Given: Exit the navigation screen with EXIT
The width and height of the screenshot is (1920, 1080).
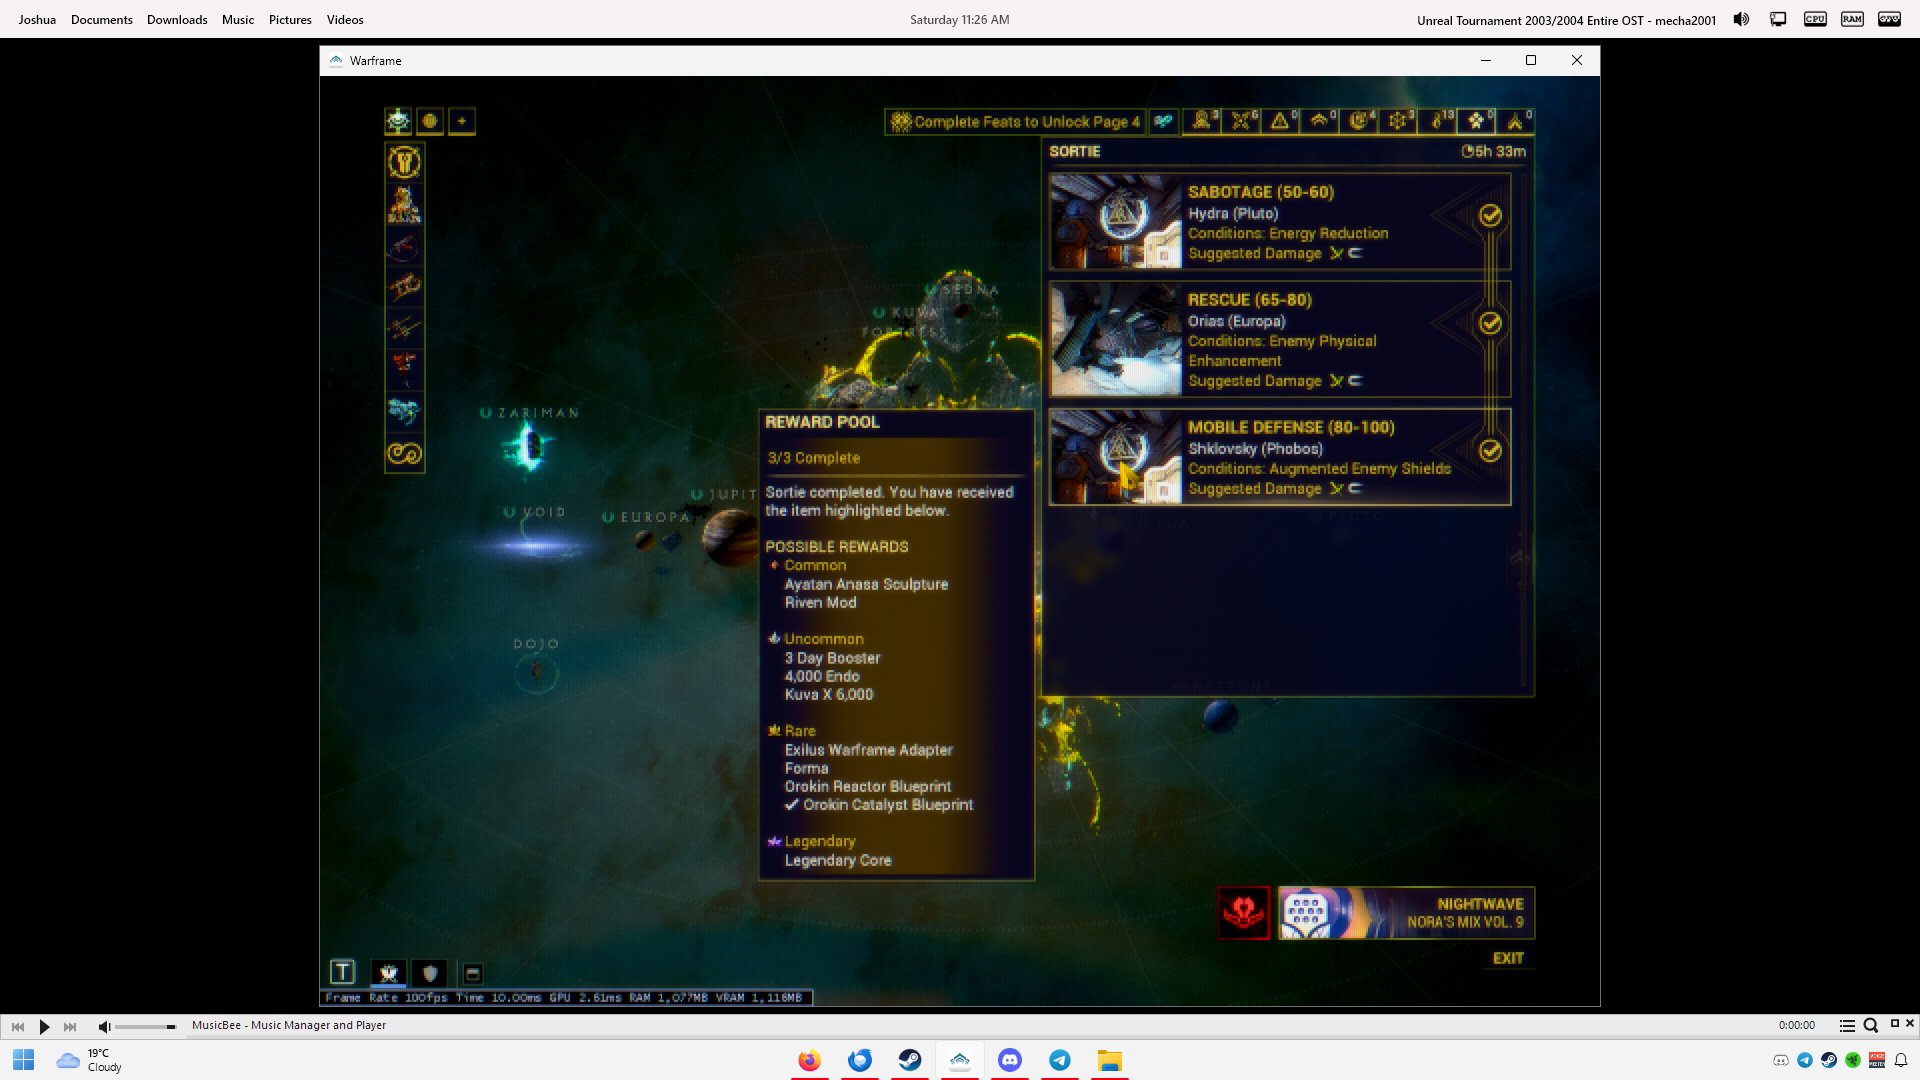Looking at the screenshot, I should 1508,958.
